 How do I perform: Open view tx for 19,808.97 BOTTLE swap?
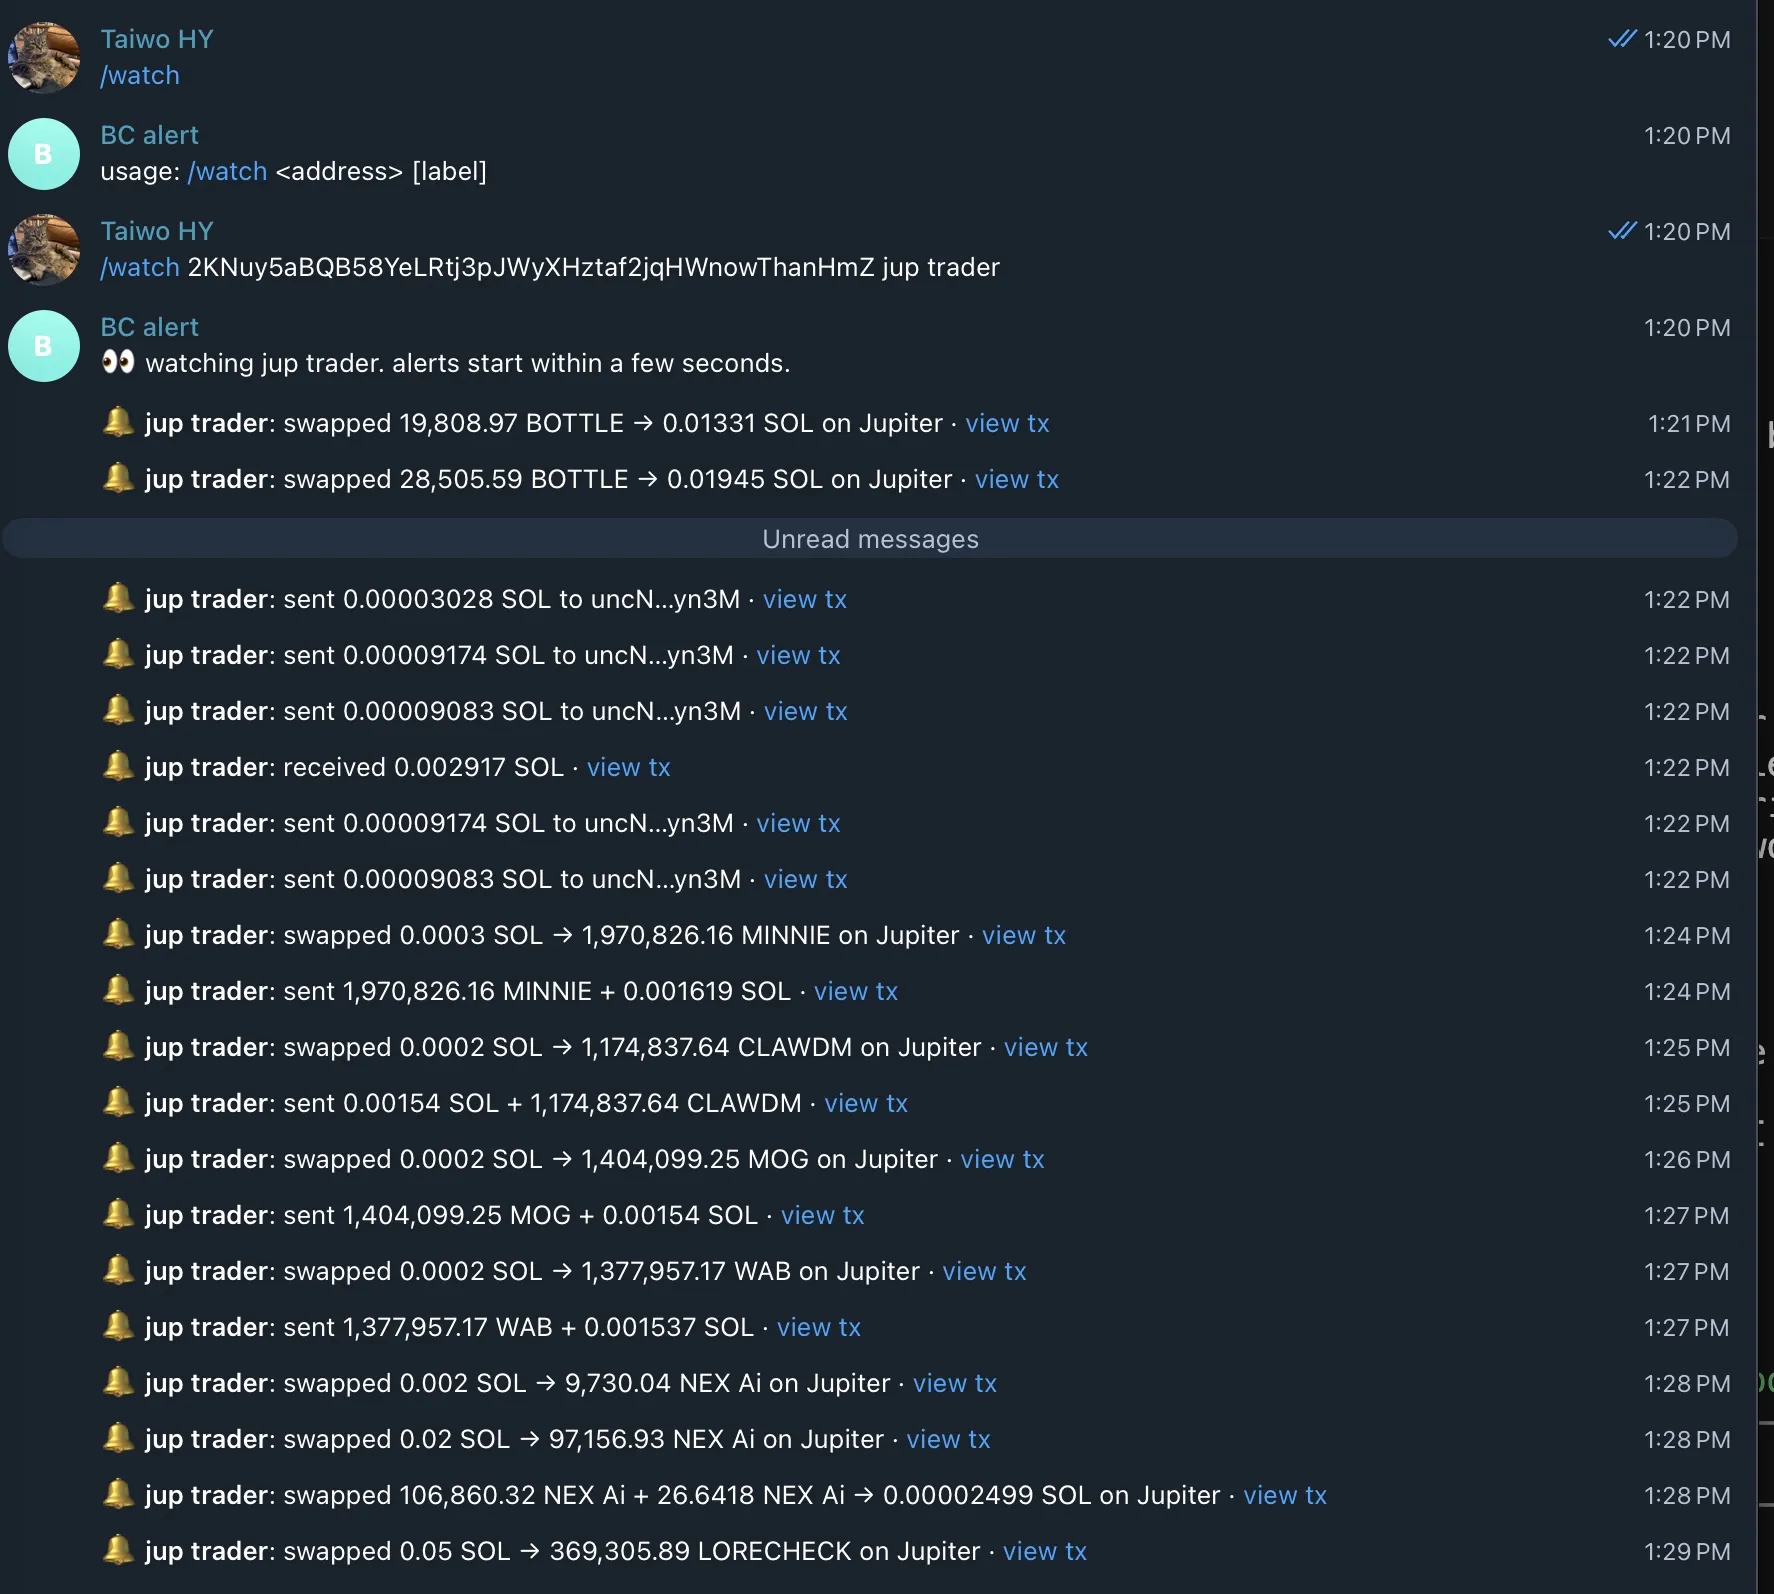click(x=1007, y=424)
